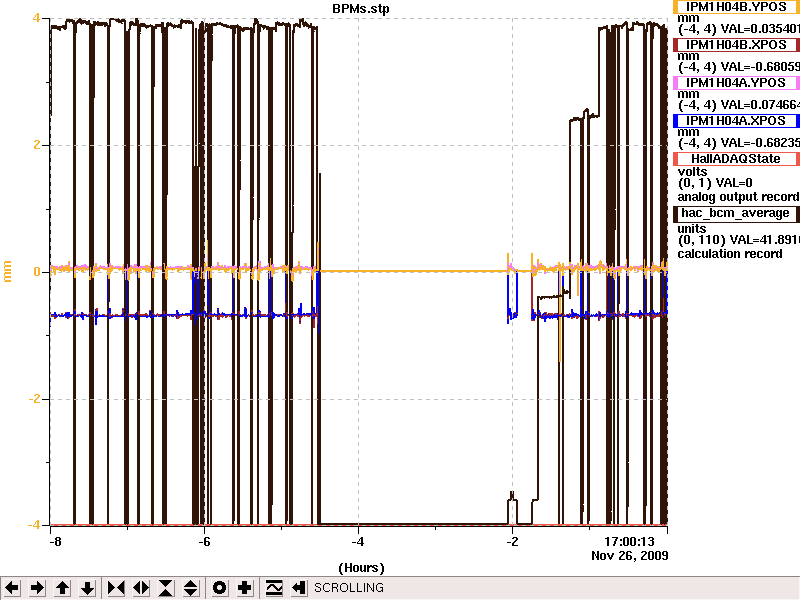Click the mm y-axis unit label
This screenshot has height=600, width=800.
click(8, 271)
